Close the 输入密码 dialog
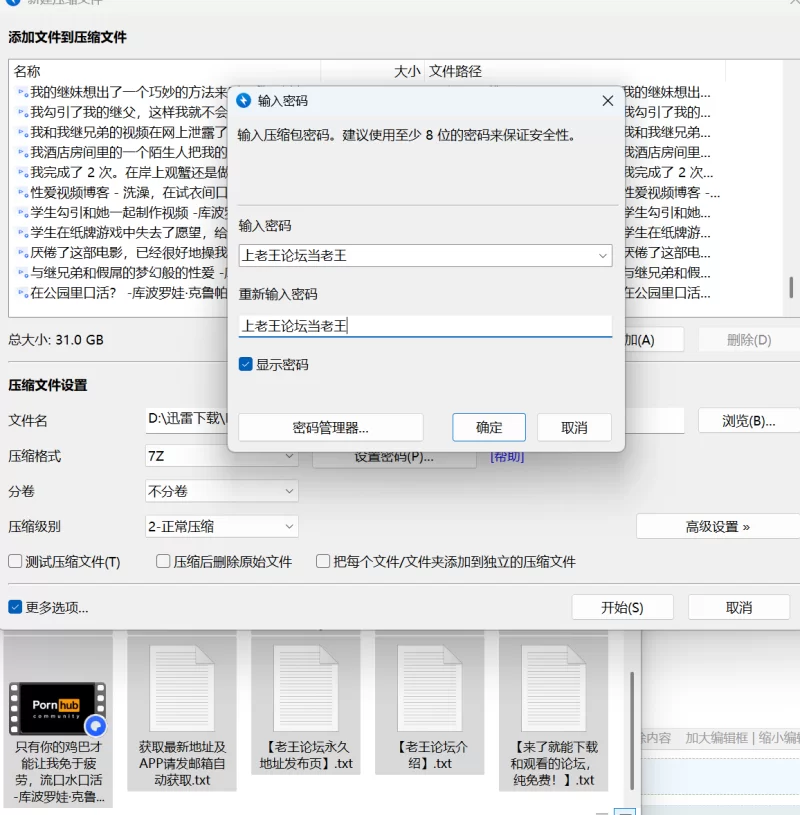Viewport: 800px width, 815px height. click(x=608, y=101)
